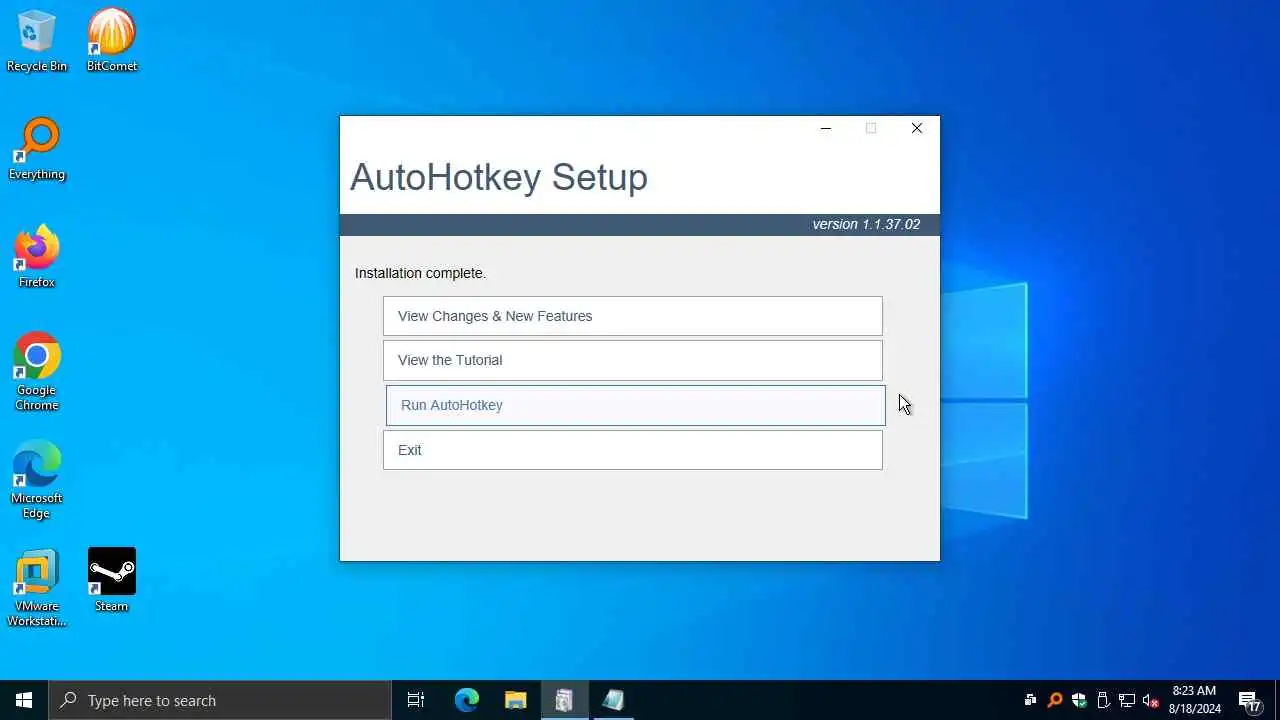Open Microsoft Edge from taskbar
1280x720 pixels.
point(467,700)
